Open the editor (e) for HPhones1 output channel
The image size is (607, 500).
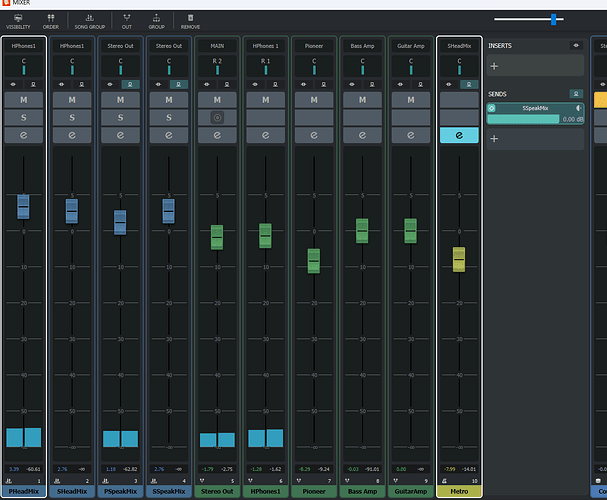pos(266,135)
